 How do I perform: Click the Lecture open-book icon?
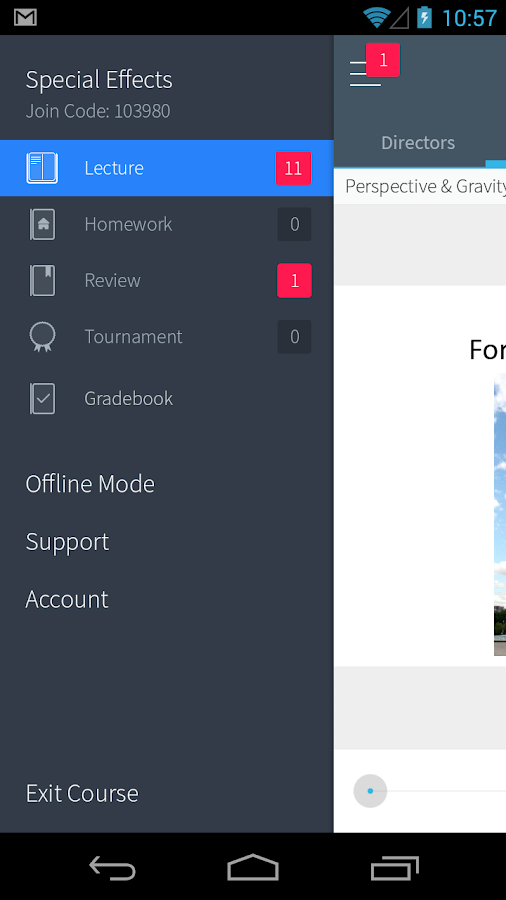point(42,168)
